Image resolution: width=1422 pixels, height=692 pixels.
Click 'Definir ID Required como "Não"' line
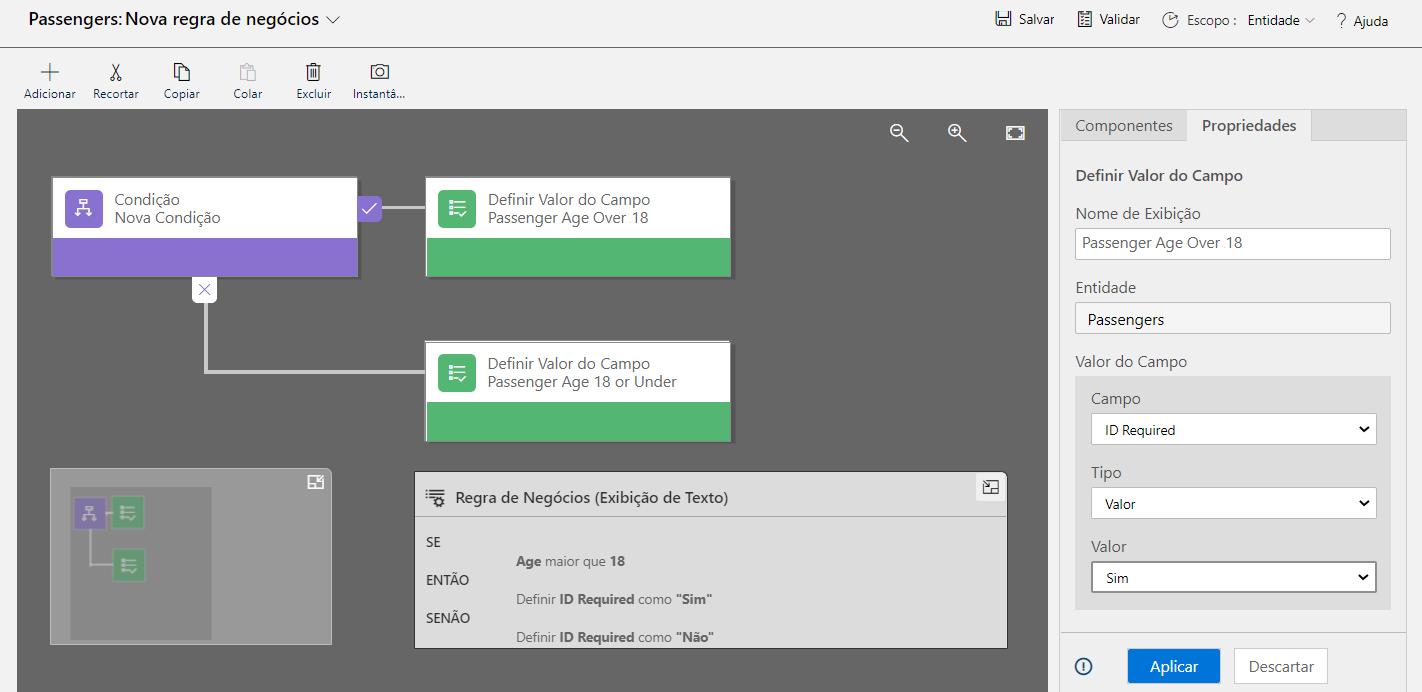point(615,637)
